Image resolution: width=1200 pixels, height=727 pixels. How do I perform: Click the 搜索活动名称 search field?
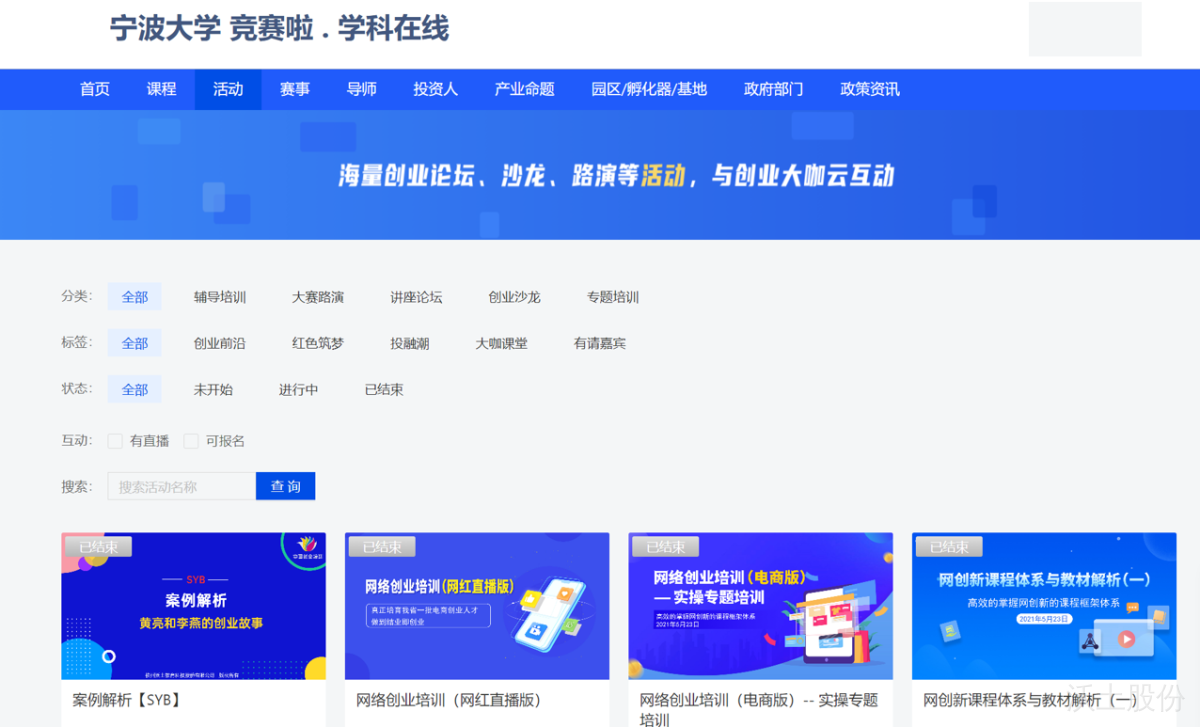[181, 486]
